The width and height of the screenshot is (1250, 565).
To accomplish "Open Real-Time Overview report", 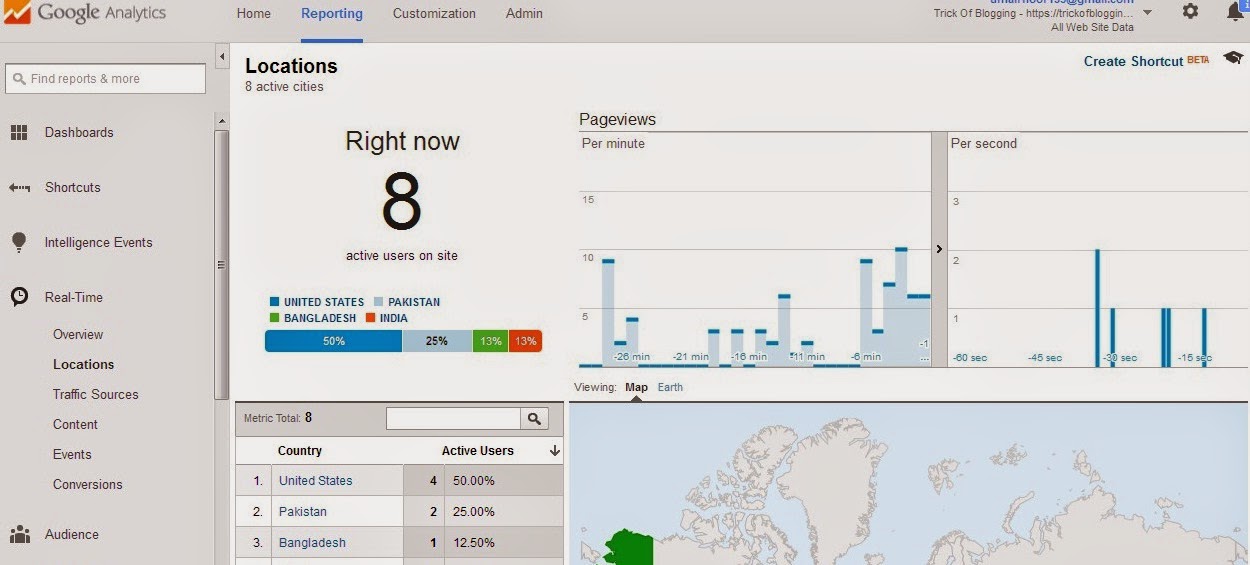I will tap(78, 334).
